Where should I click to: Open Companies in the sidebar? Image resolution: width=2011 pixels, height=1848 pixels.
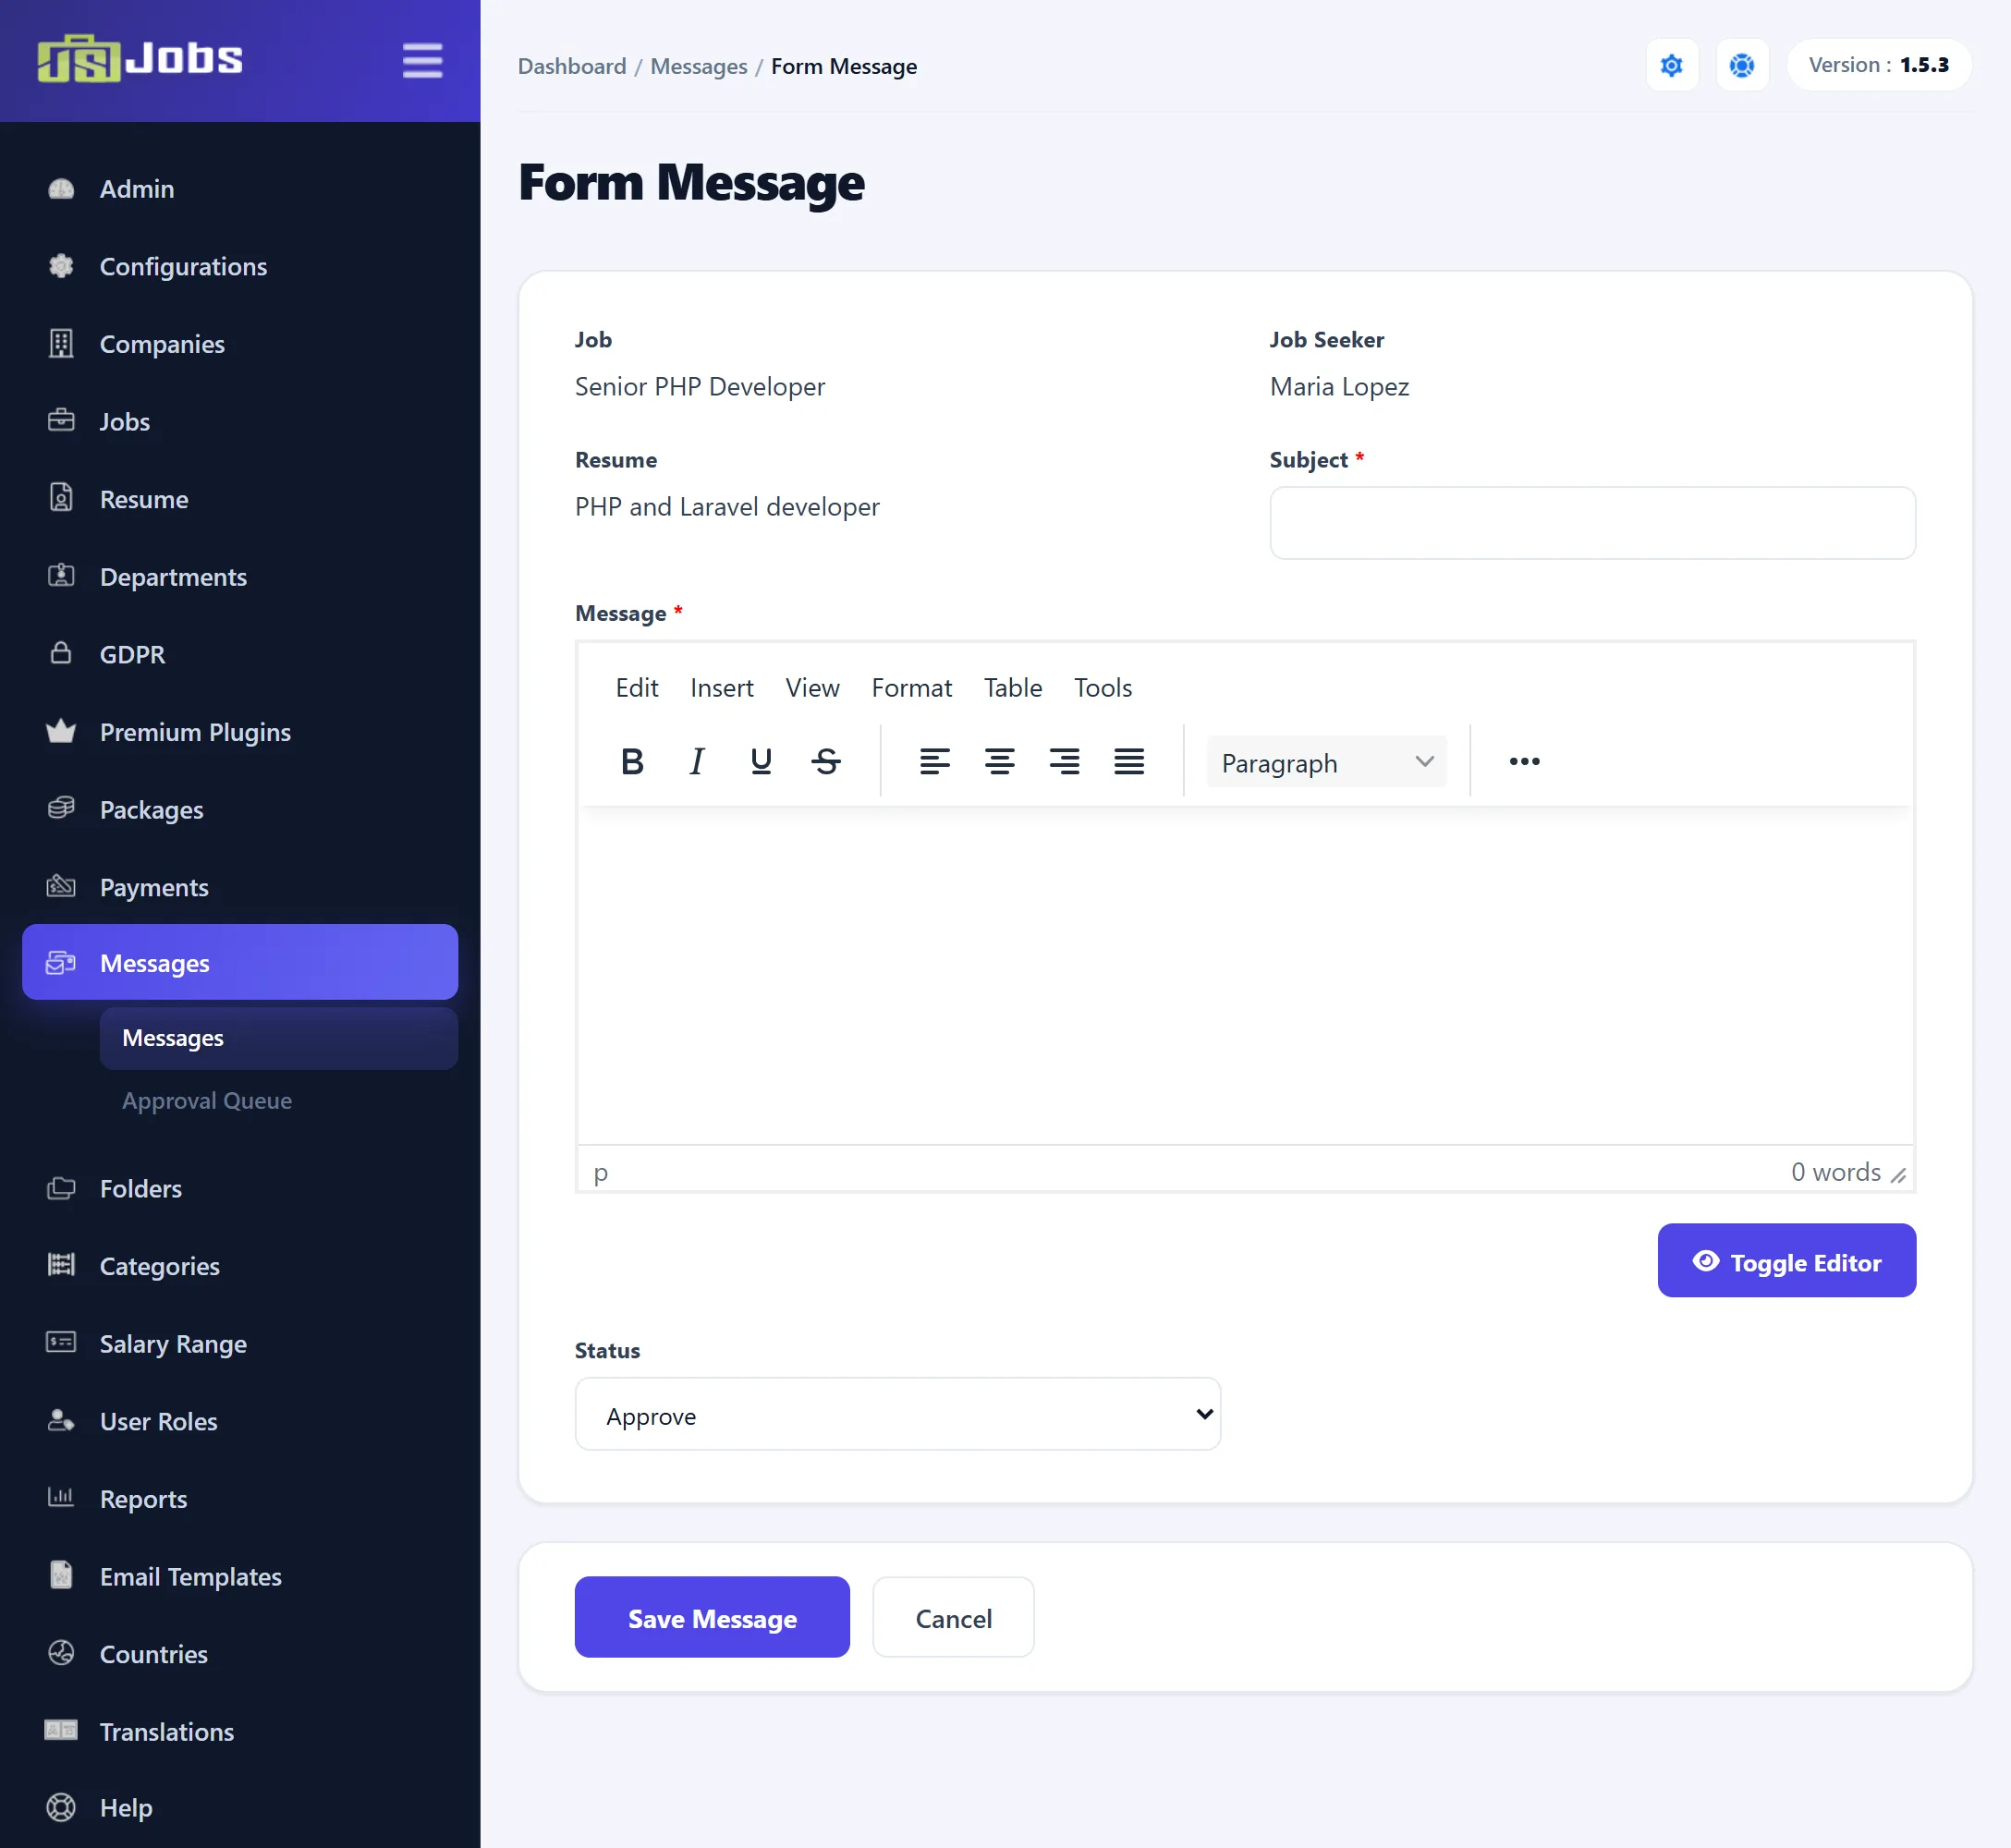240,344
